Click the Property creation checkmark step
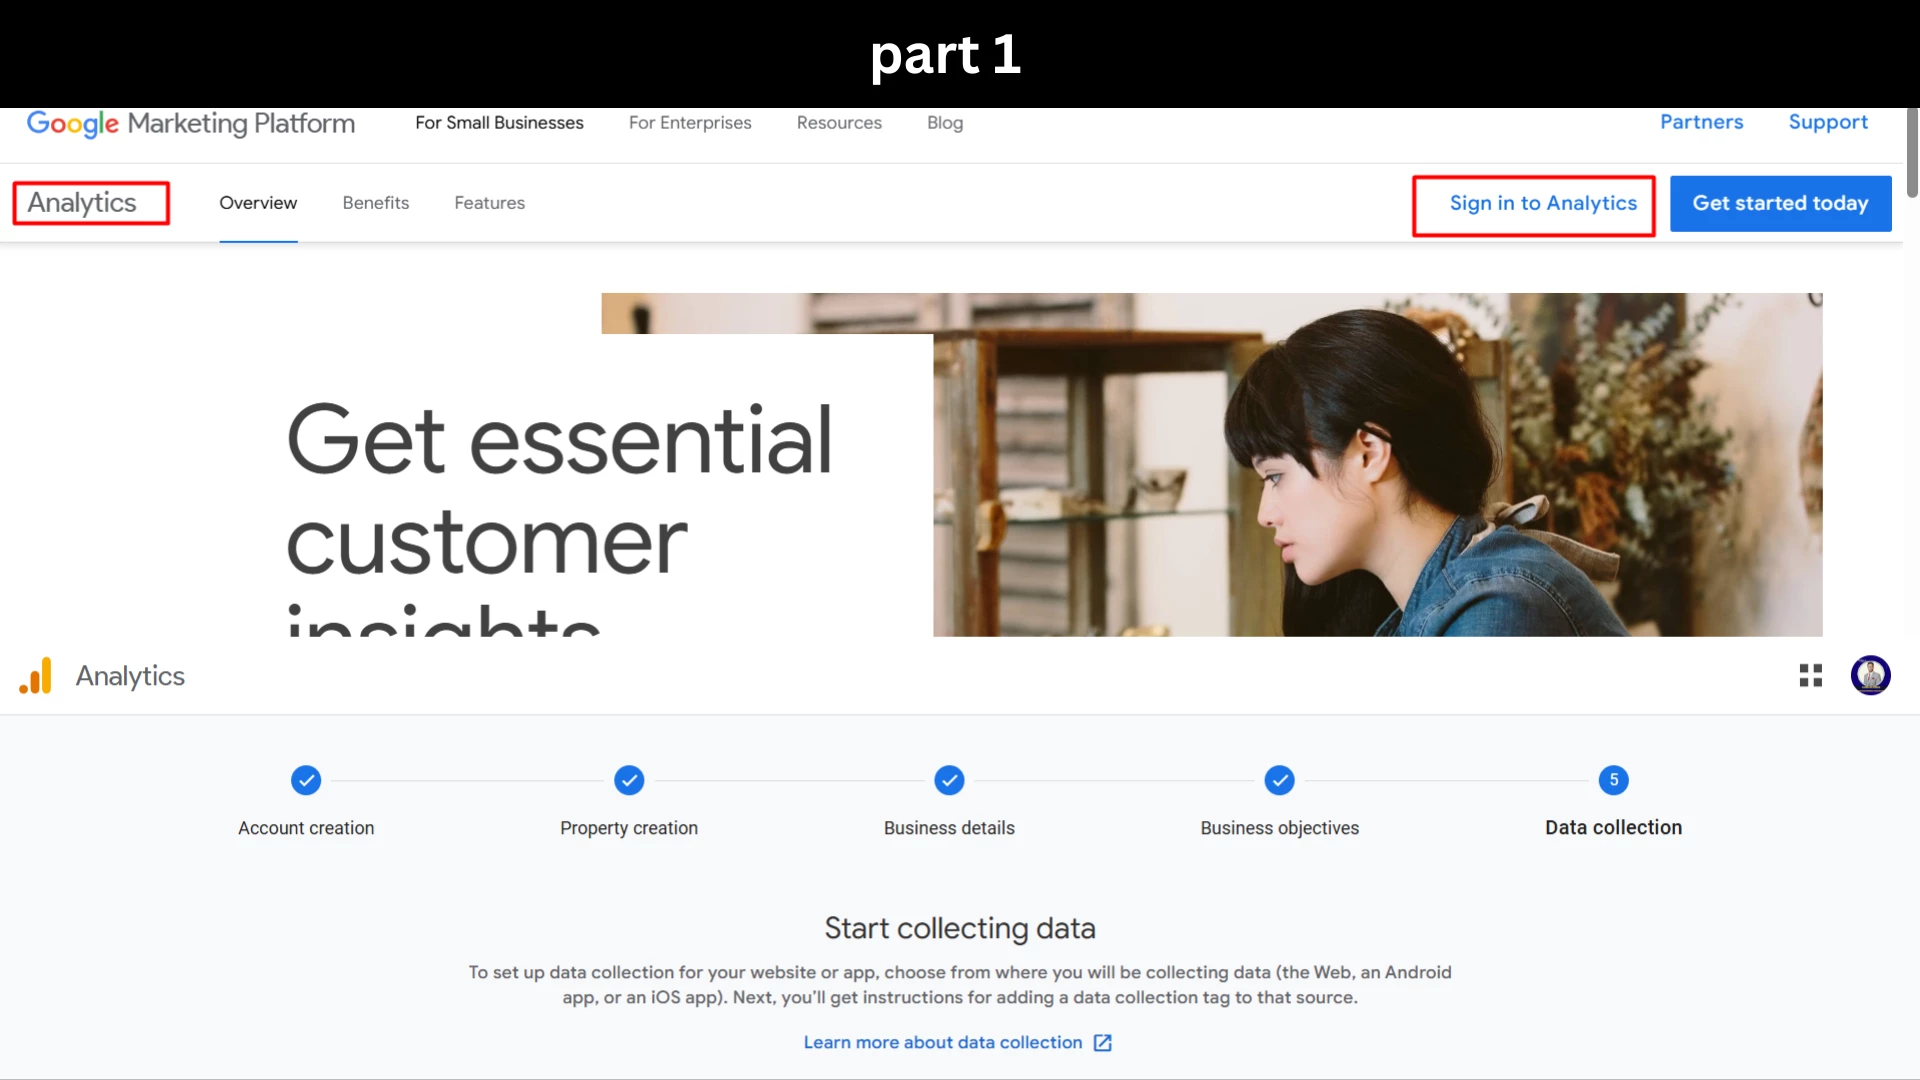1920x1080 pixels. pyautogui.click(x=629, y=780)
